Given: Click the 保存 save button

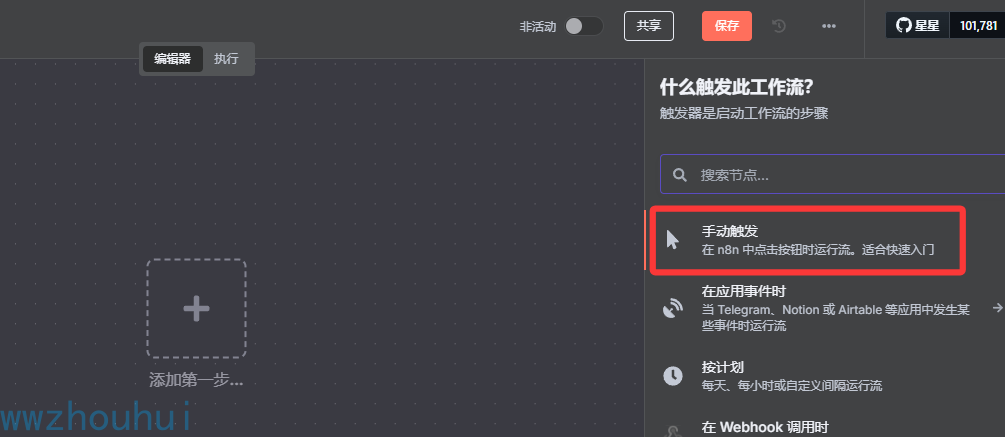Looking at the screenshot, I should click(727, 26).
